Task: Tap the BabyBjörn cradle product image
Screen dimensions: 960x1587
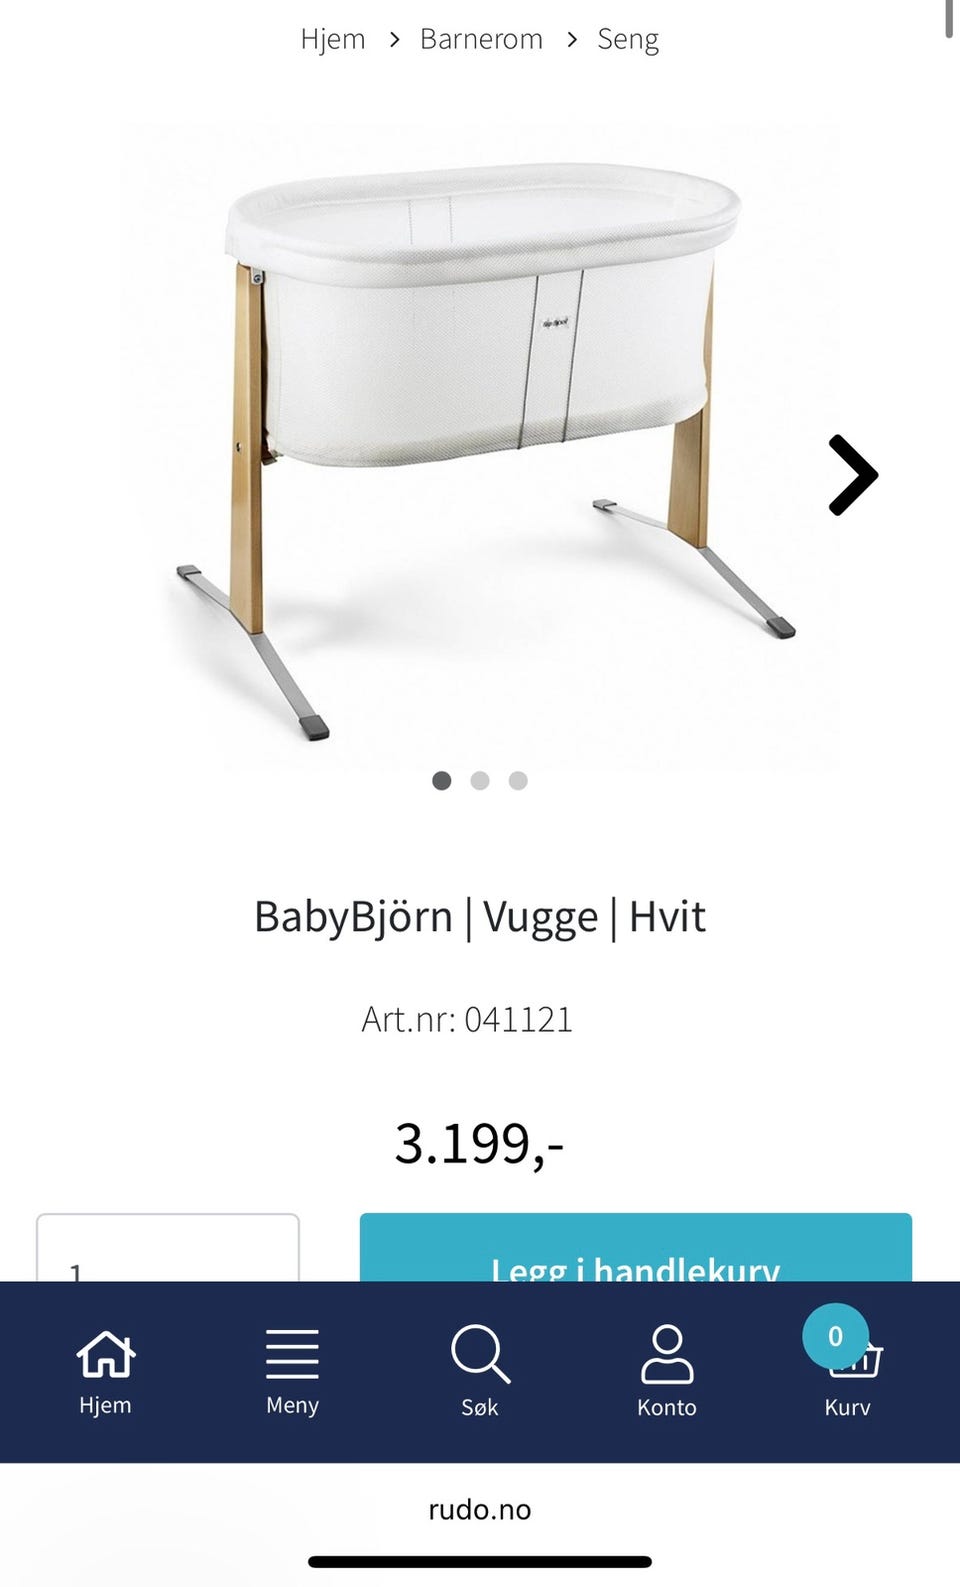Action: point(480,447)
